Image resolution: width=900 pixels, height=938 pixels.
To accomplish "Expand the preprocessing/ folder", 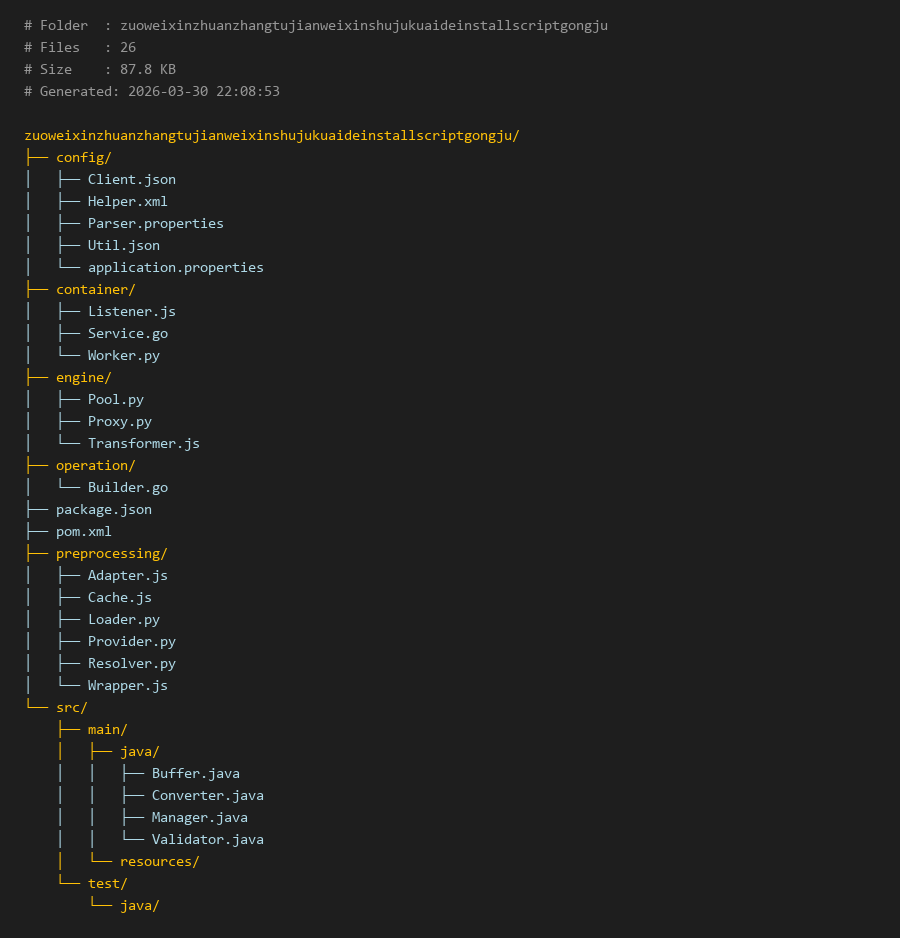I will pos(111,554).
